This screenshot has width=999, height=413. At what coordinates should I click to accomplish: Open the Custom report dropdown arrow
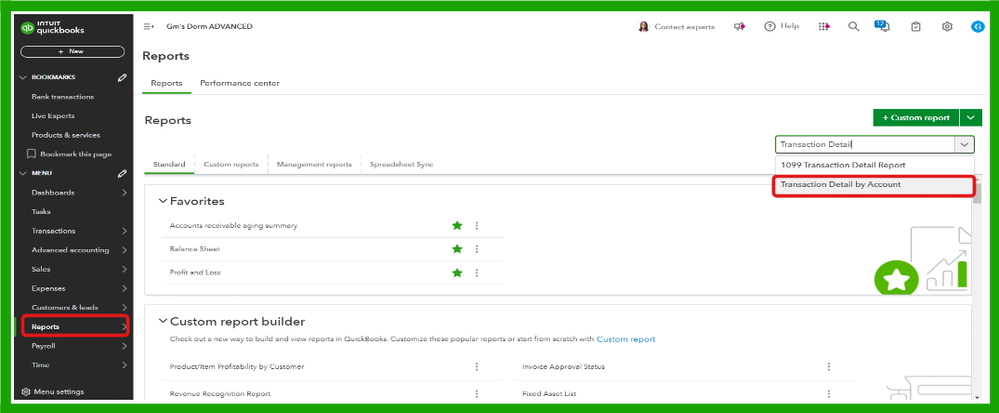968,118
